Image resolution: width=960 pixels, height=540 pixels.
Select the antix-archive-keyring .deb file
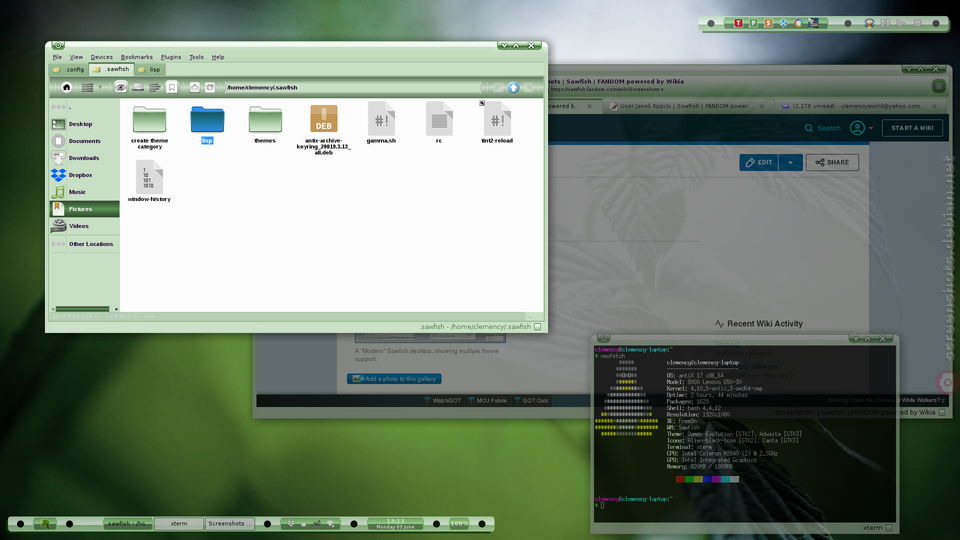[323, 129]
